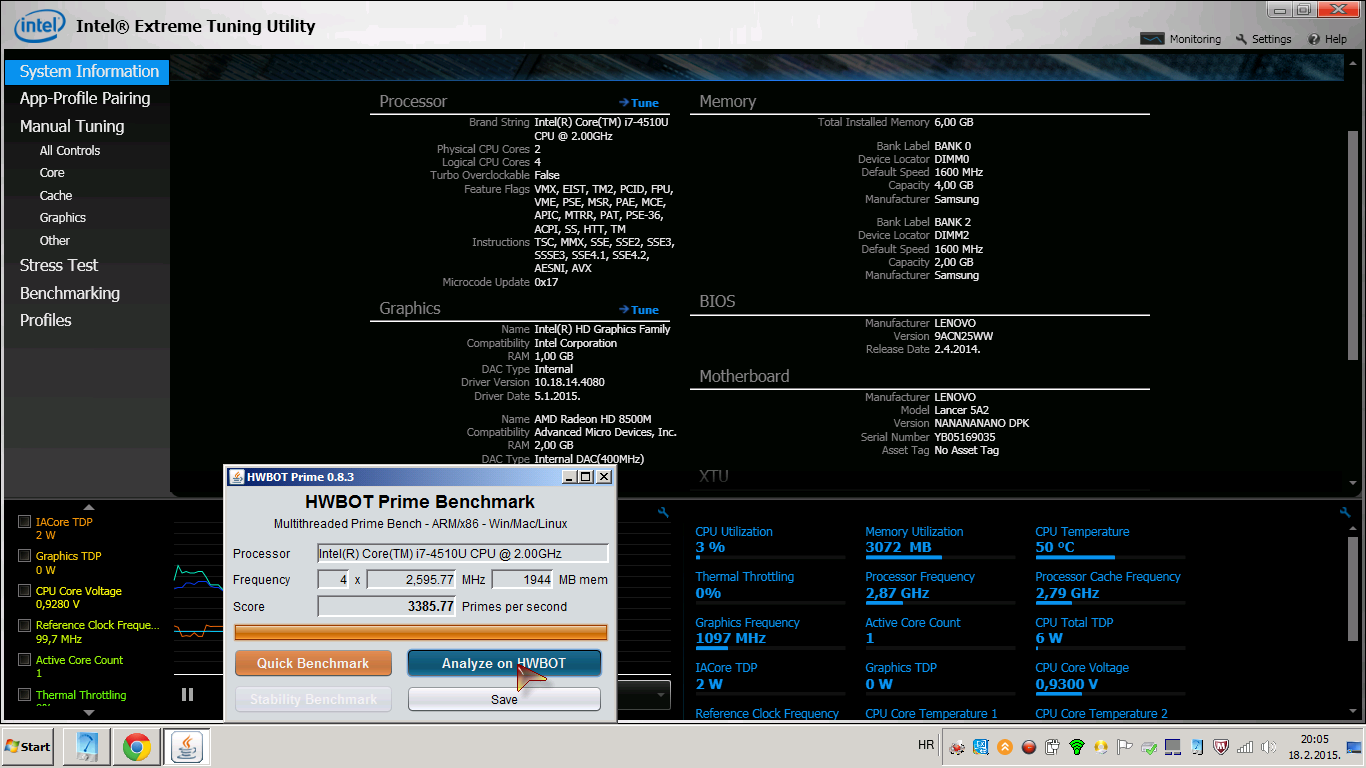Click main panel scrollbar up arrow
This screenshot has width=1366, height=768.
1354,62
